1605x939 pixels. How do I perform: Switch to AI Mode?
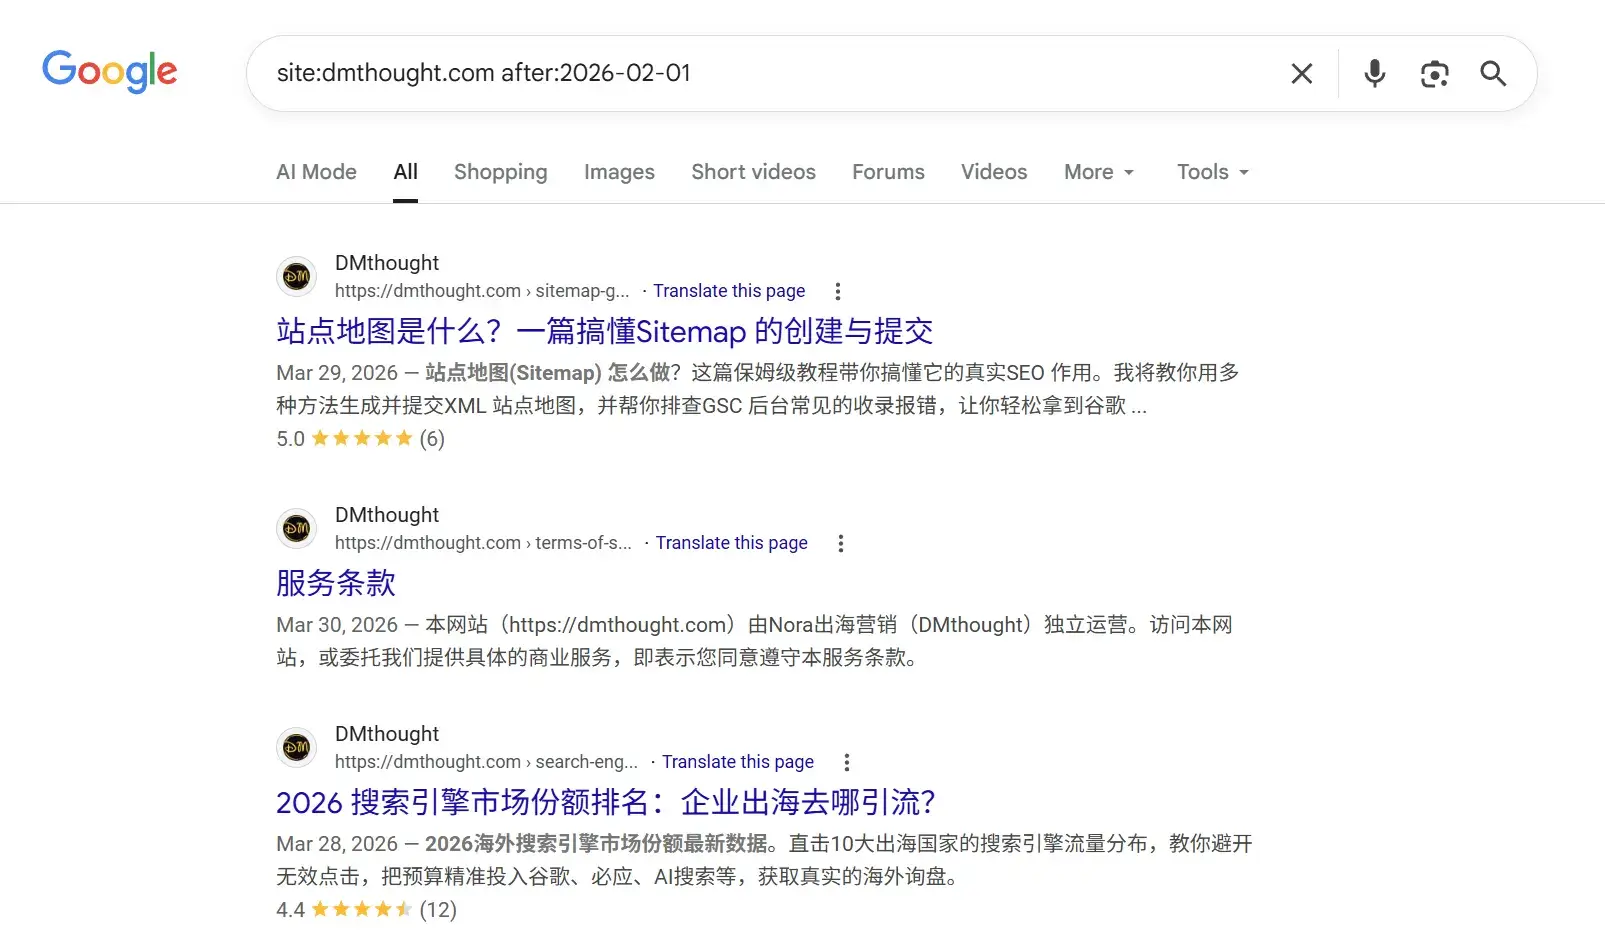(316, 172)
